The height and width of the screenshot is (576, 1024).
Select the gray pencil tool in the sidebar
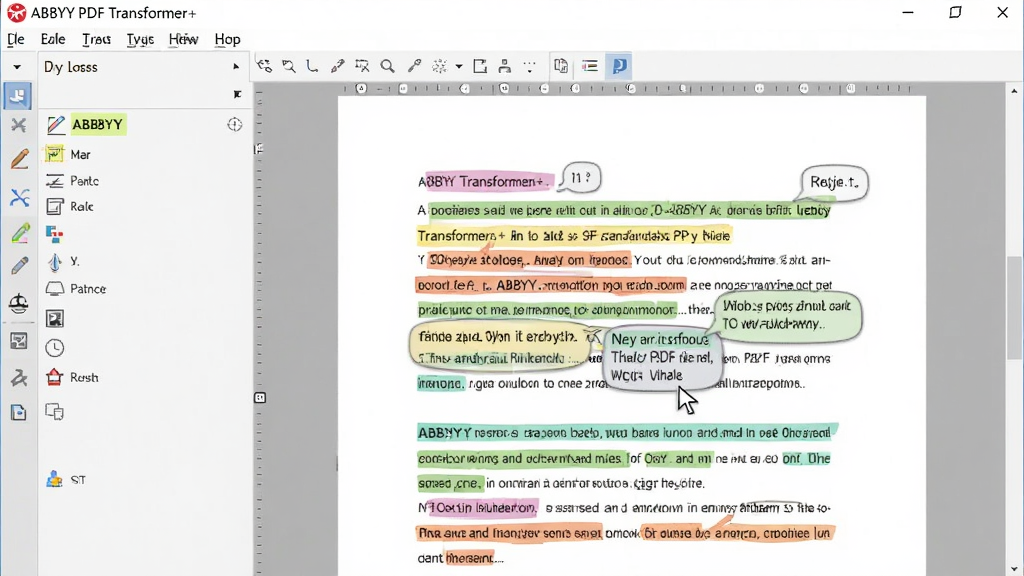19,266
